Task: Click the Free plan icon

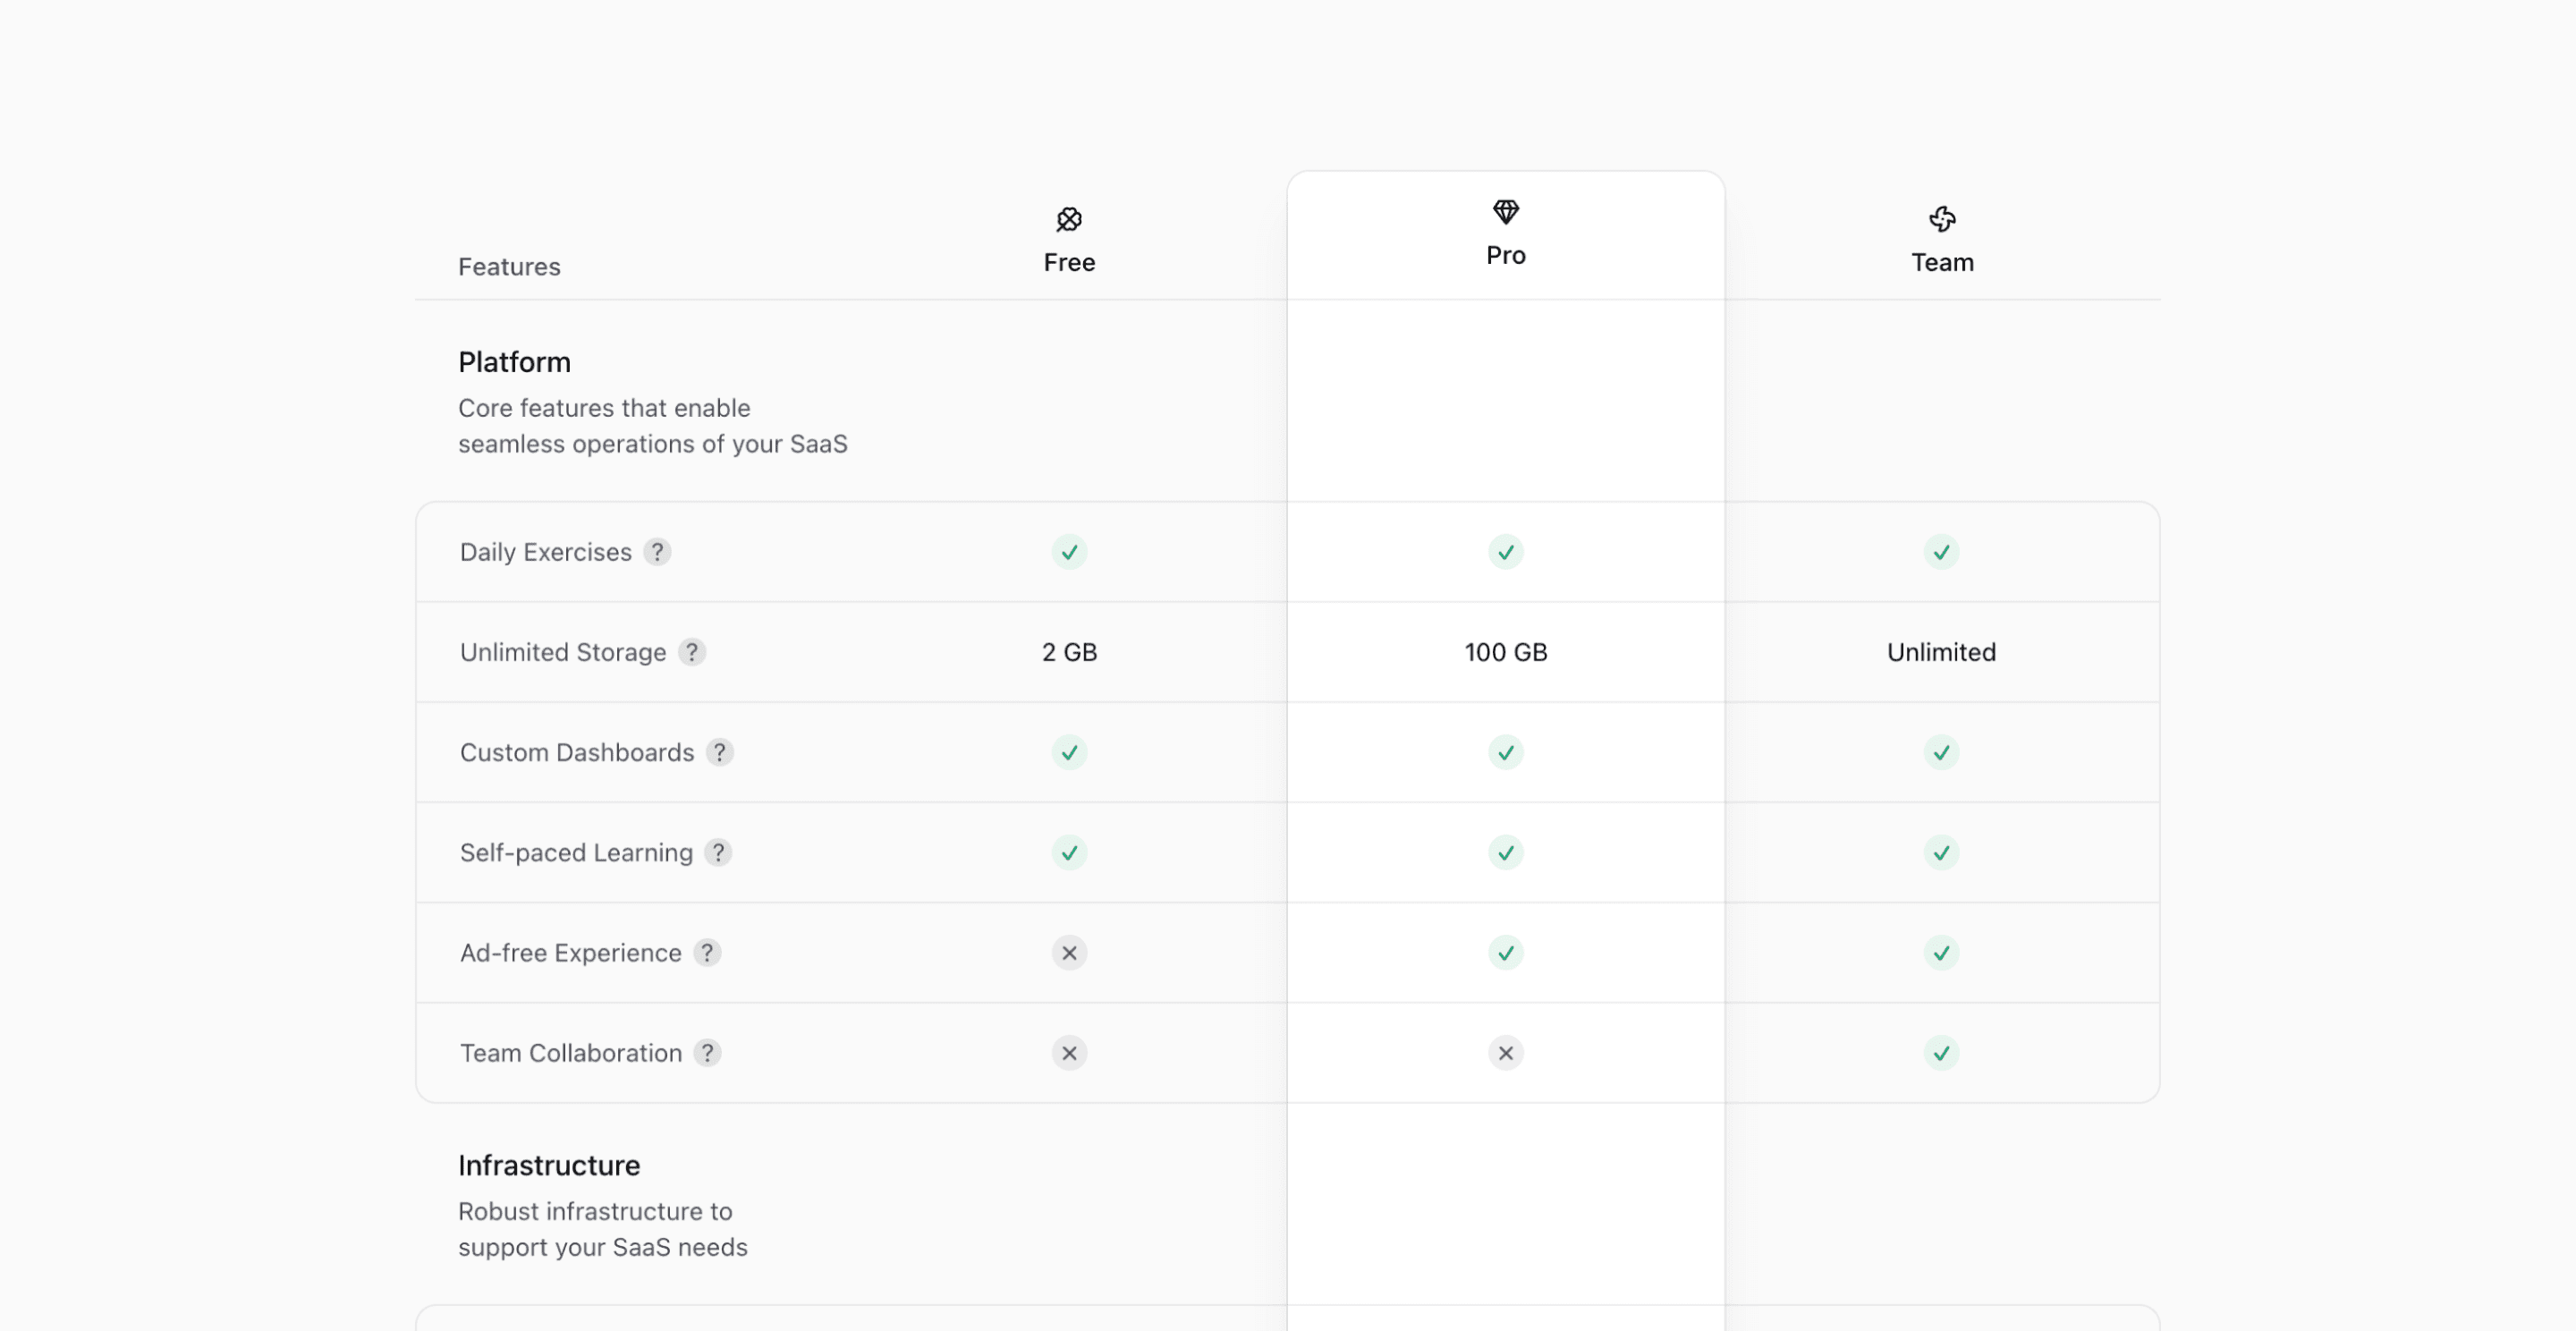Action: click(x=1069, y=219)
